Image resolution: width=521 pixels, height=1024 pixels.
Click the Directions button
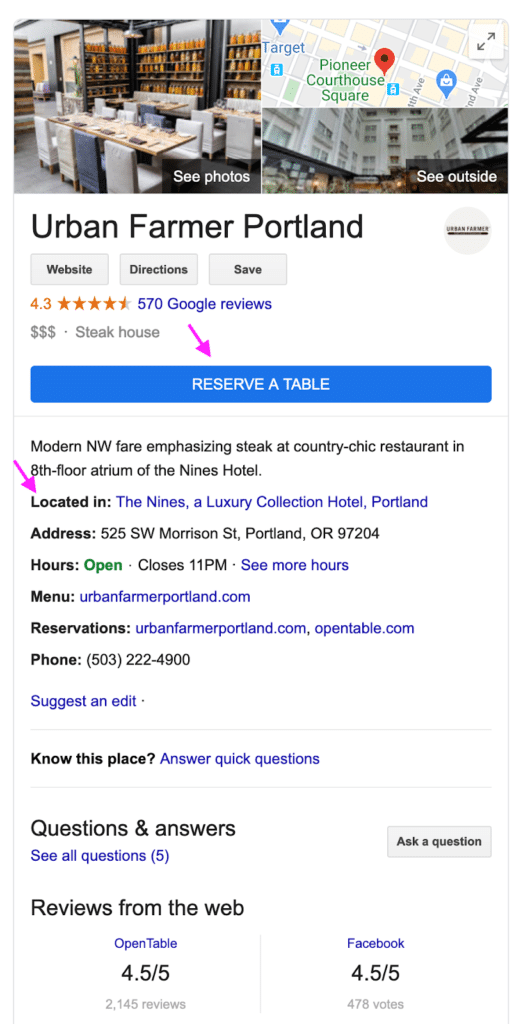coord(159,269)
